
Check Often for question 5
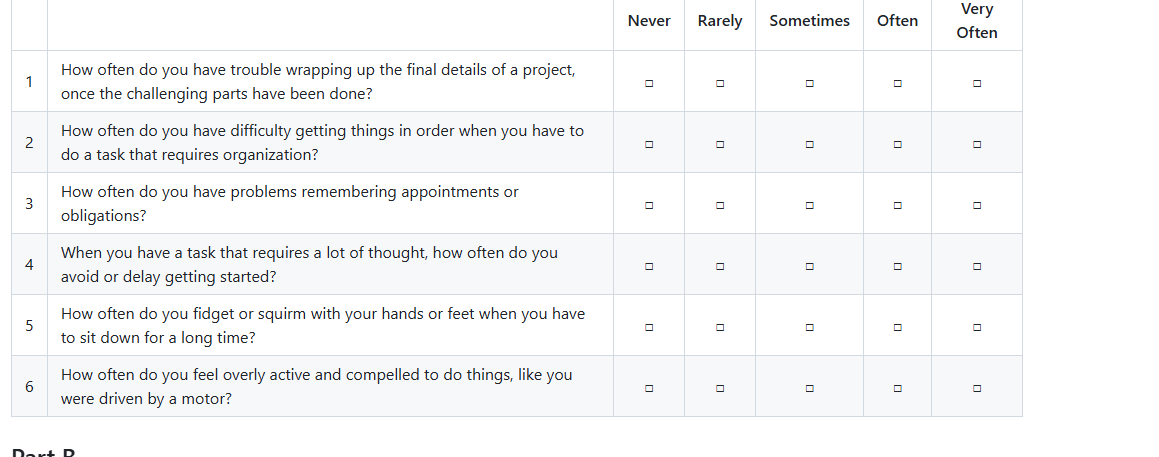[897, 327]
